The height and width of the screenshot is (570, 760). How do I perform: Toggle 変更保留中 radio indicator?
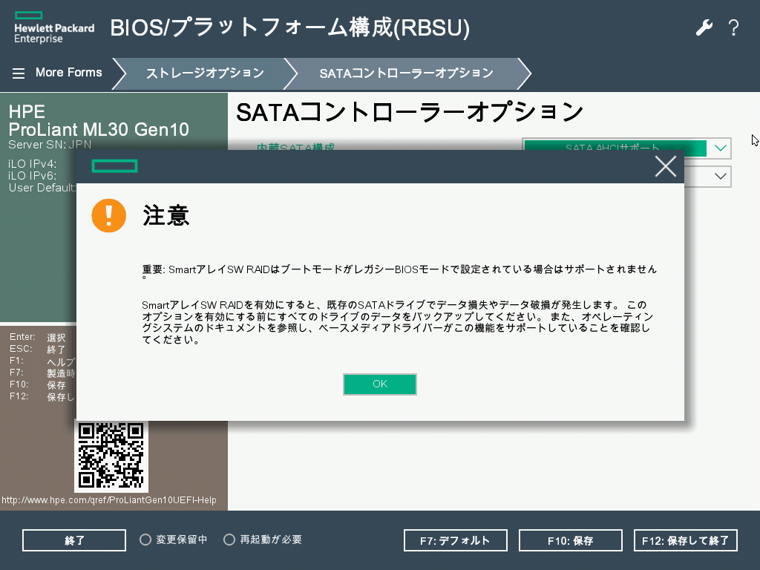(x=145, y=539)
